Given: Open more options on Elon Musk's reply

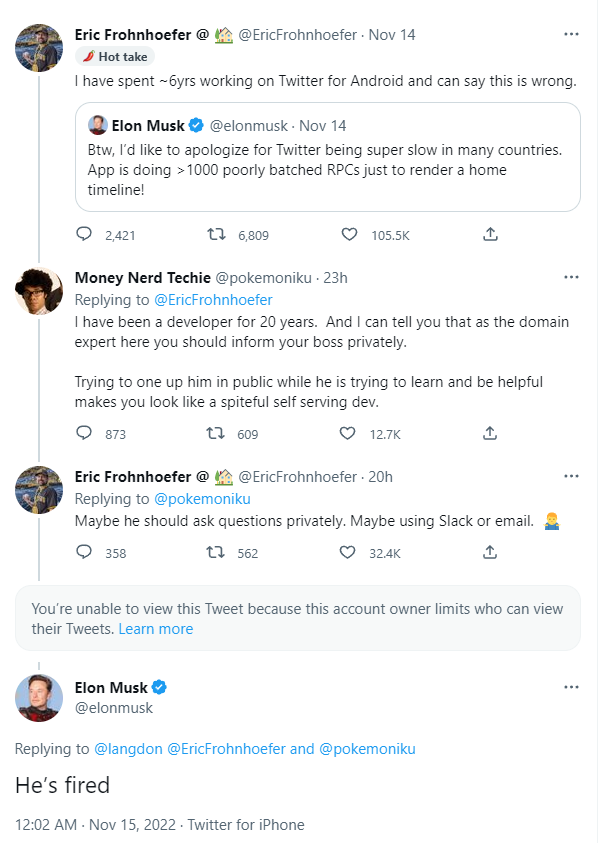Looking at the screenshot, I should [571, 688].
